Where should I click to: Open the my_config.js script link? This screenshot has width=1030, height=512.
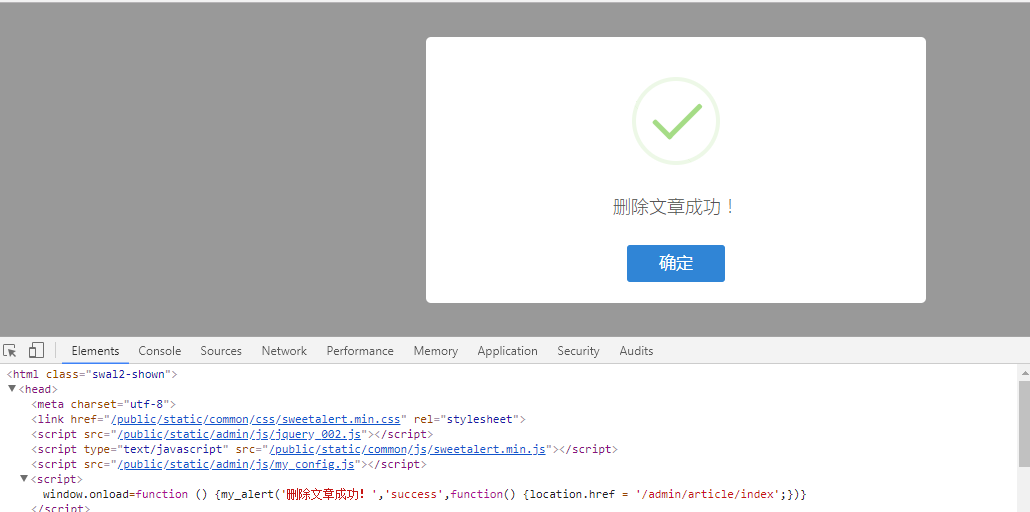(x=236, y=465)
